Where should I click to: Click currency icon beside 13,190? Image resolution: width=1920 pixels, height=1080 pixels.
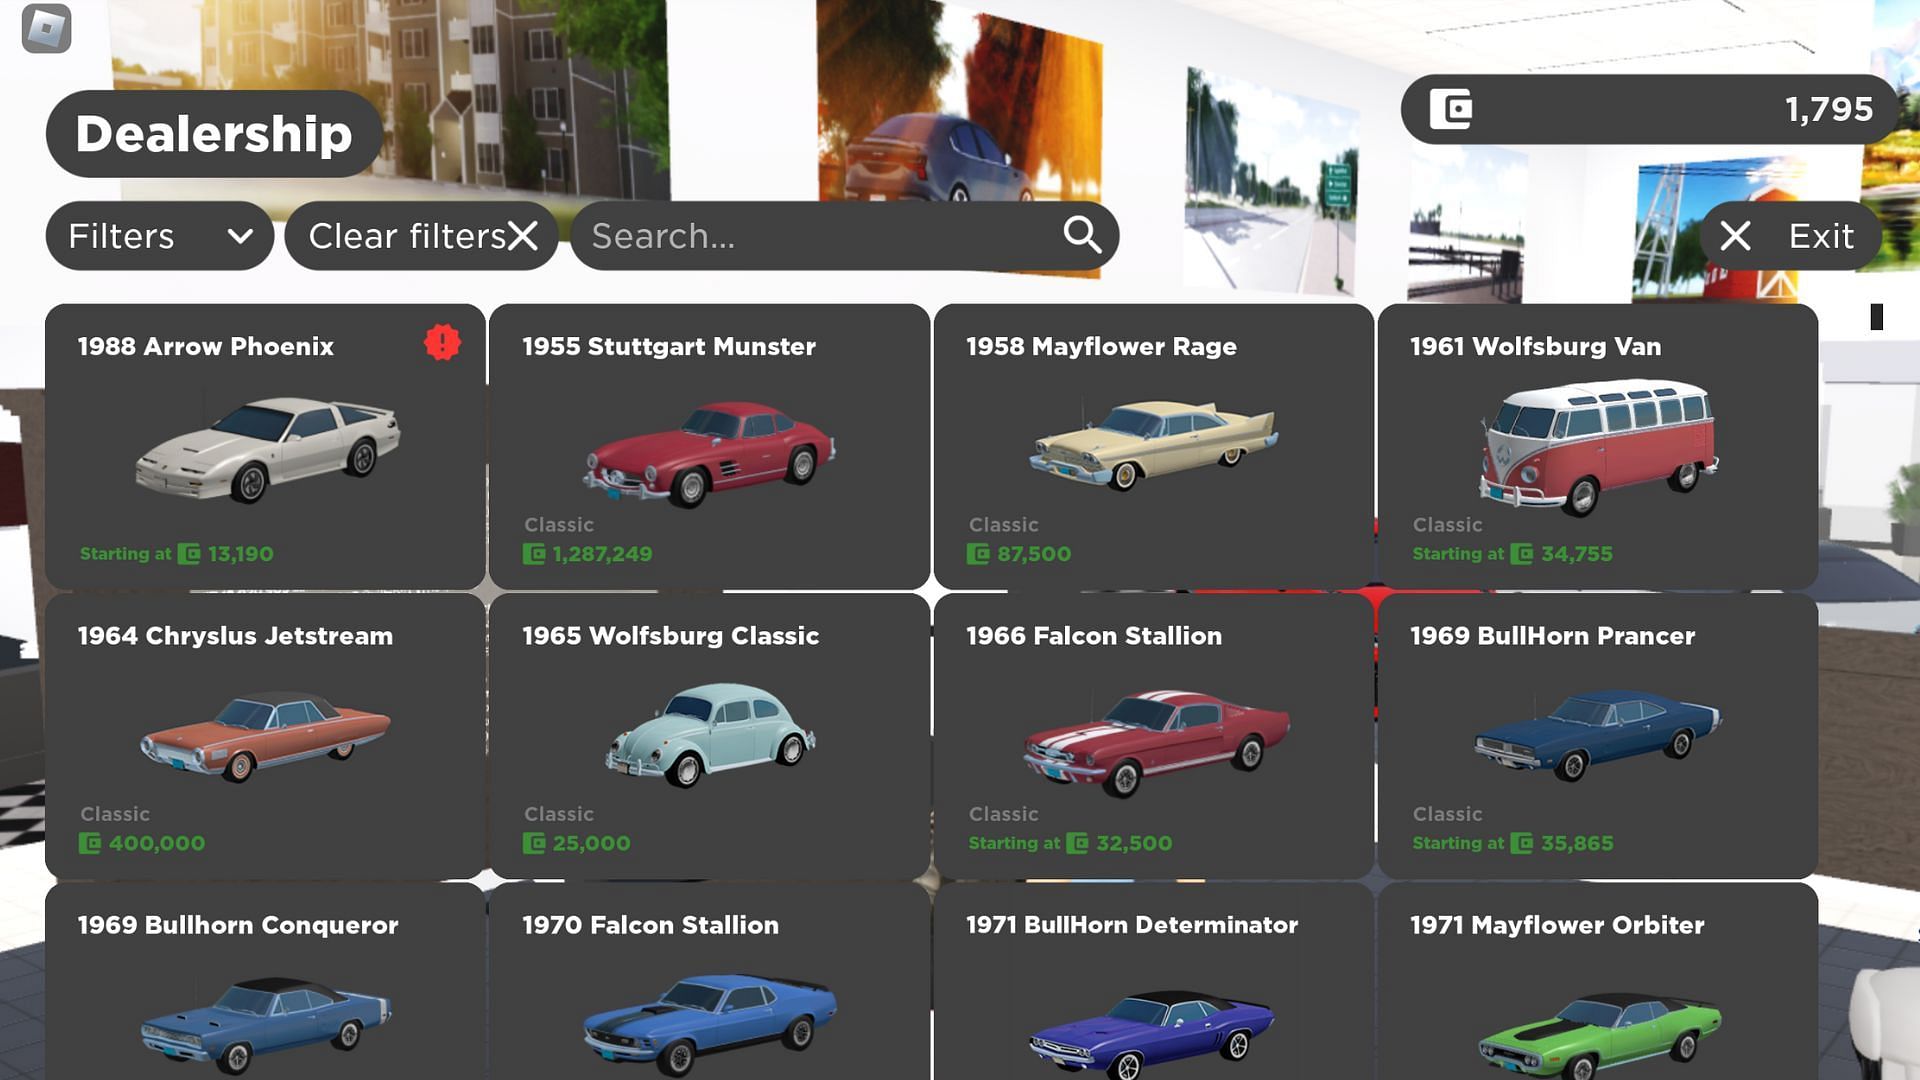pyautogui.click(x=189, y=554)
